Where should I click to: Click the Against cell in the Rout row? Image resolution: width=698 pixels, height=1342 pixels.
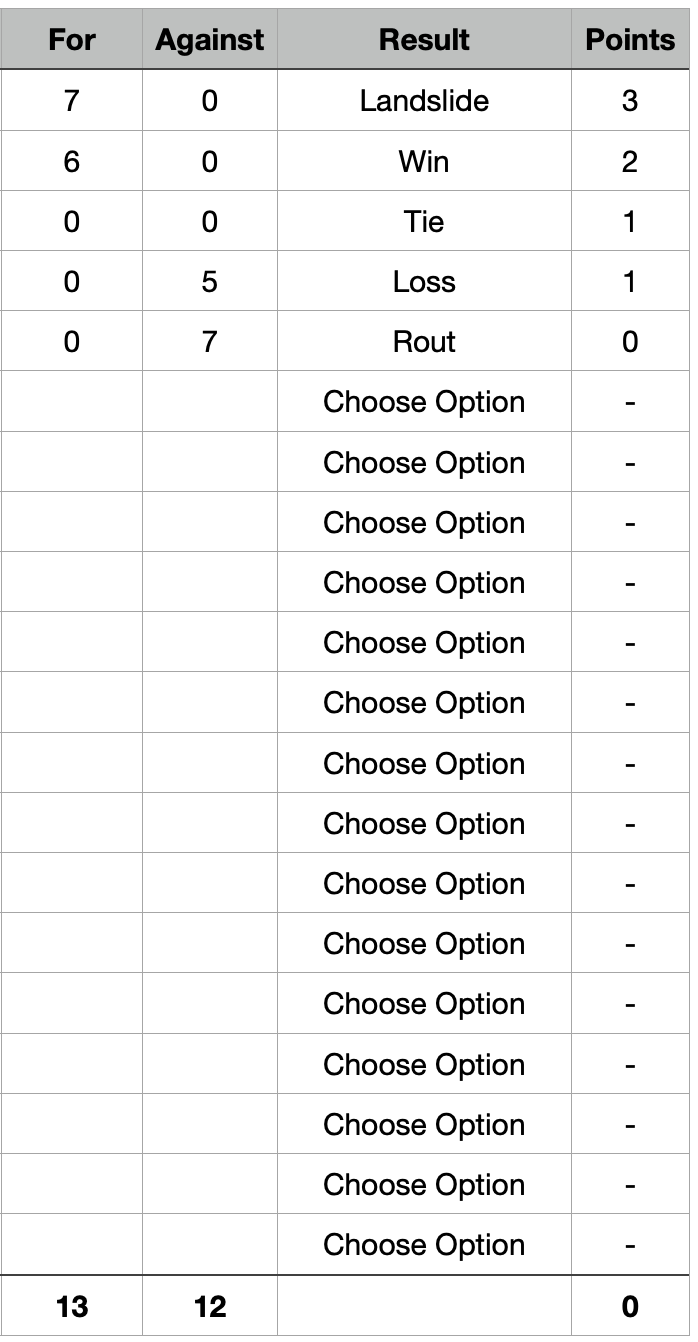(x=210, y=342)
